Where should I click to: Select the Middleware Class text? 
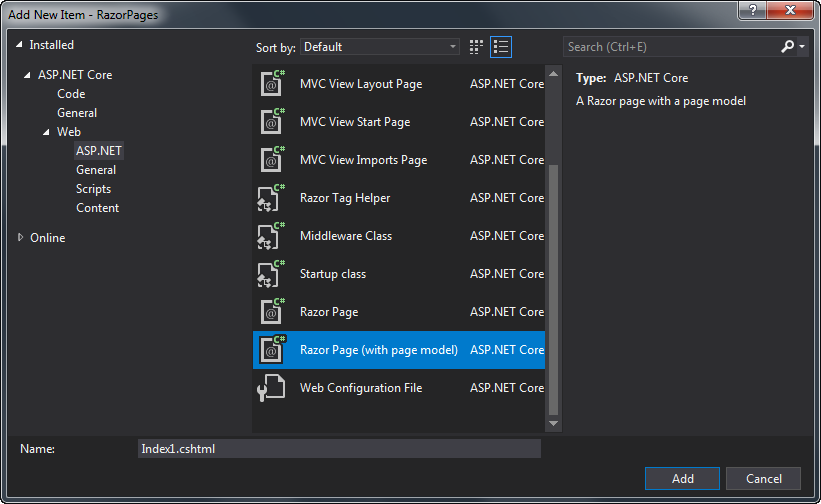[346, 236]
